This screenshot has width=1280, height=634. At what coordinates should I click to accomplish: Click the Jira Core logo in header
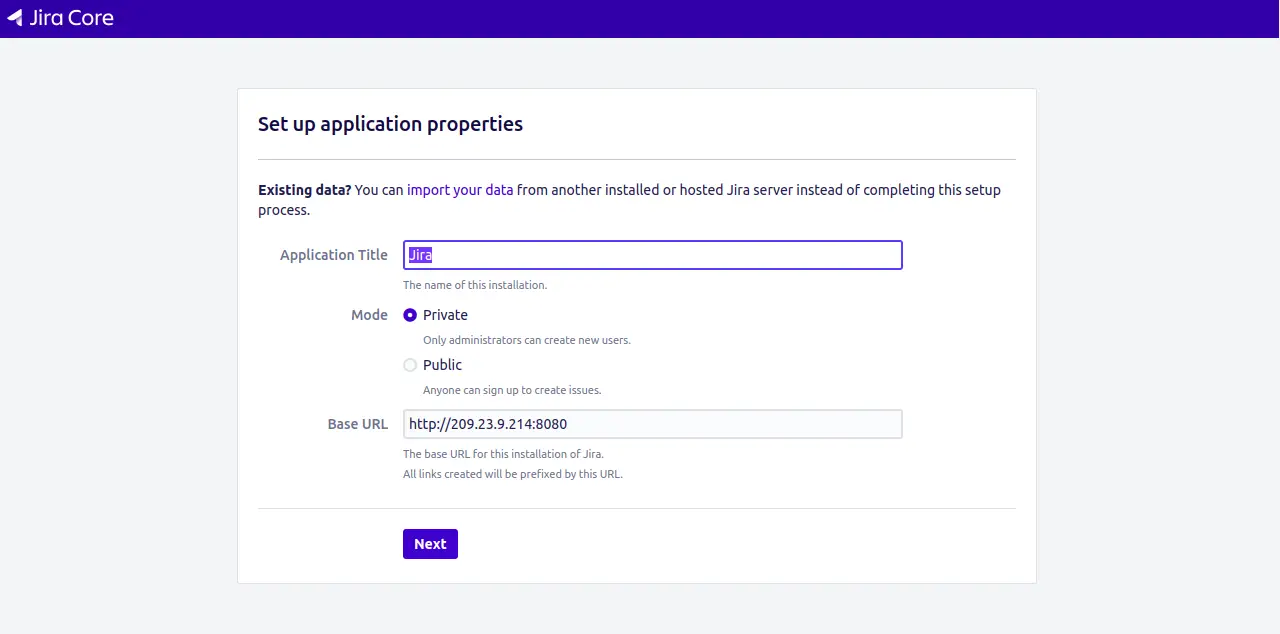click(60, 18)
